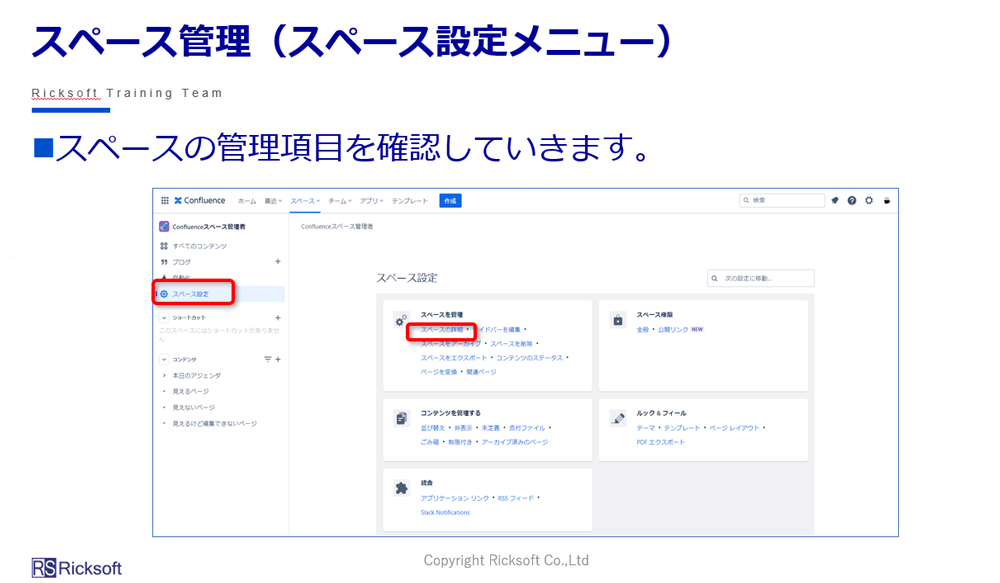
Task: Click the コンテンツを管理する documents icon
Action: 401,418
